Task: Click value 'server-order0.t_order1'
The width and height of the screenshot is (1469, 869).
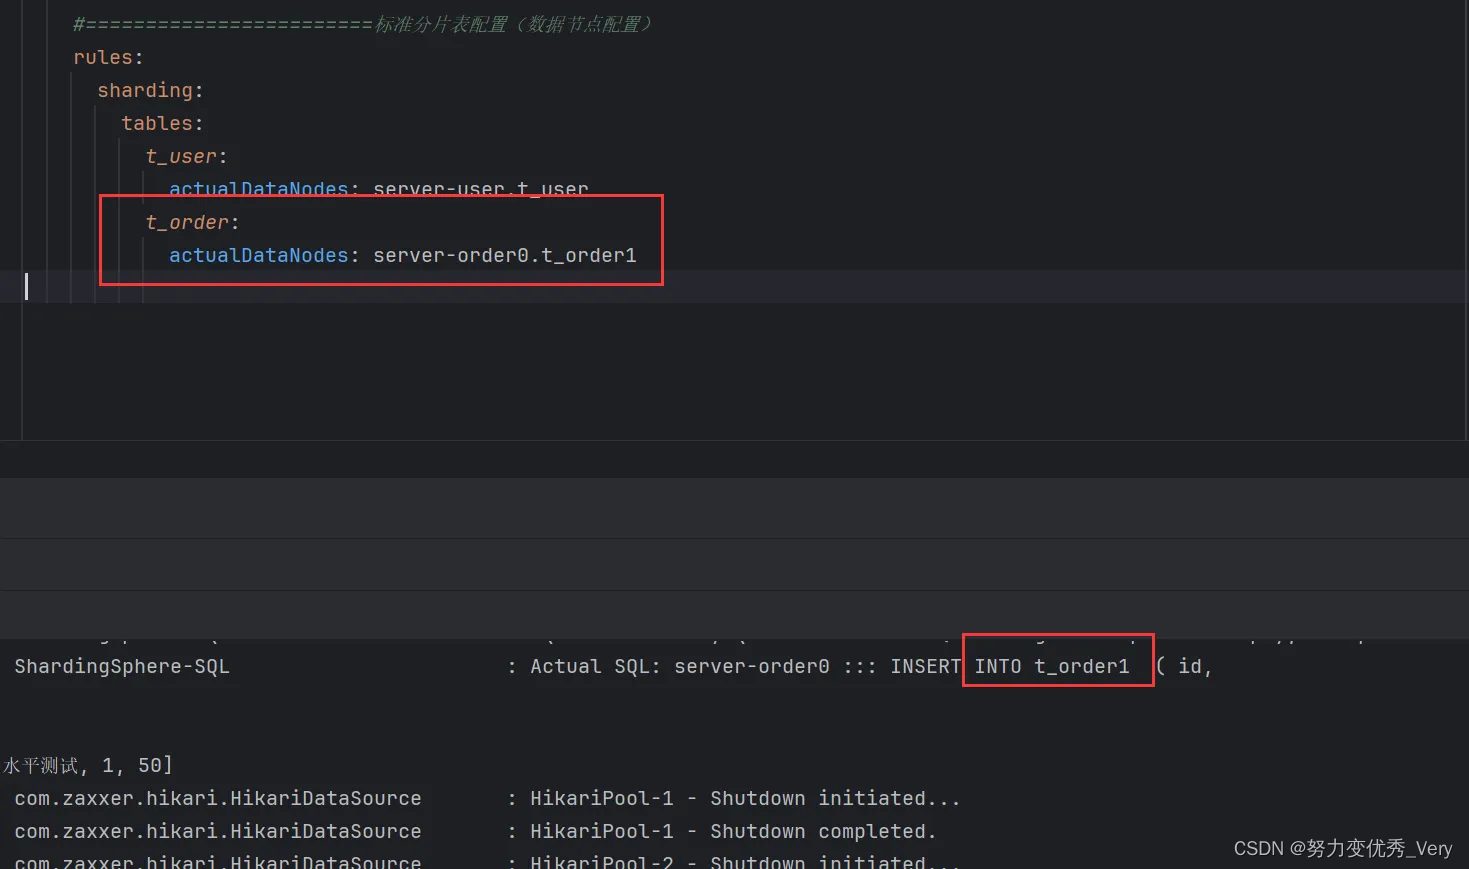Action: click(x=505, y=255)
